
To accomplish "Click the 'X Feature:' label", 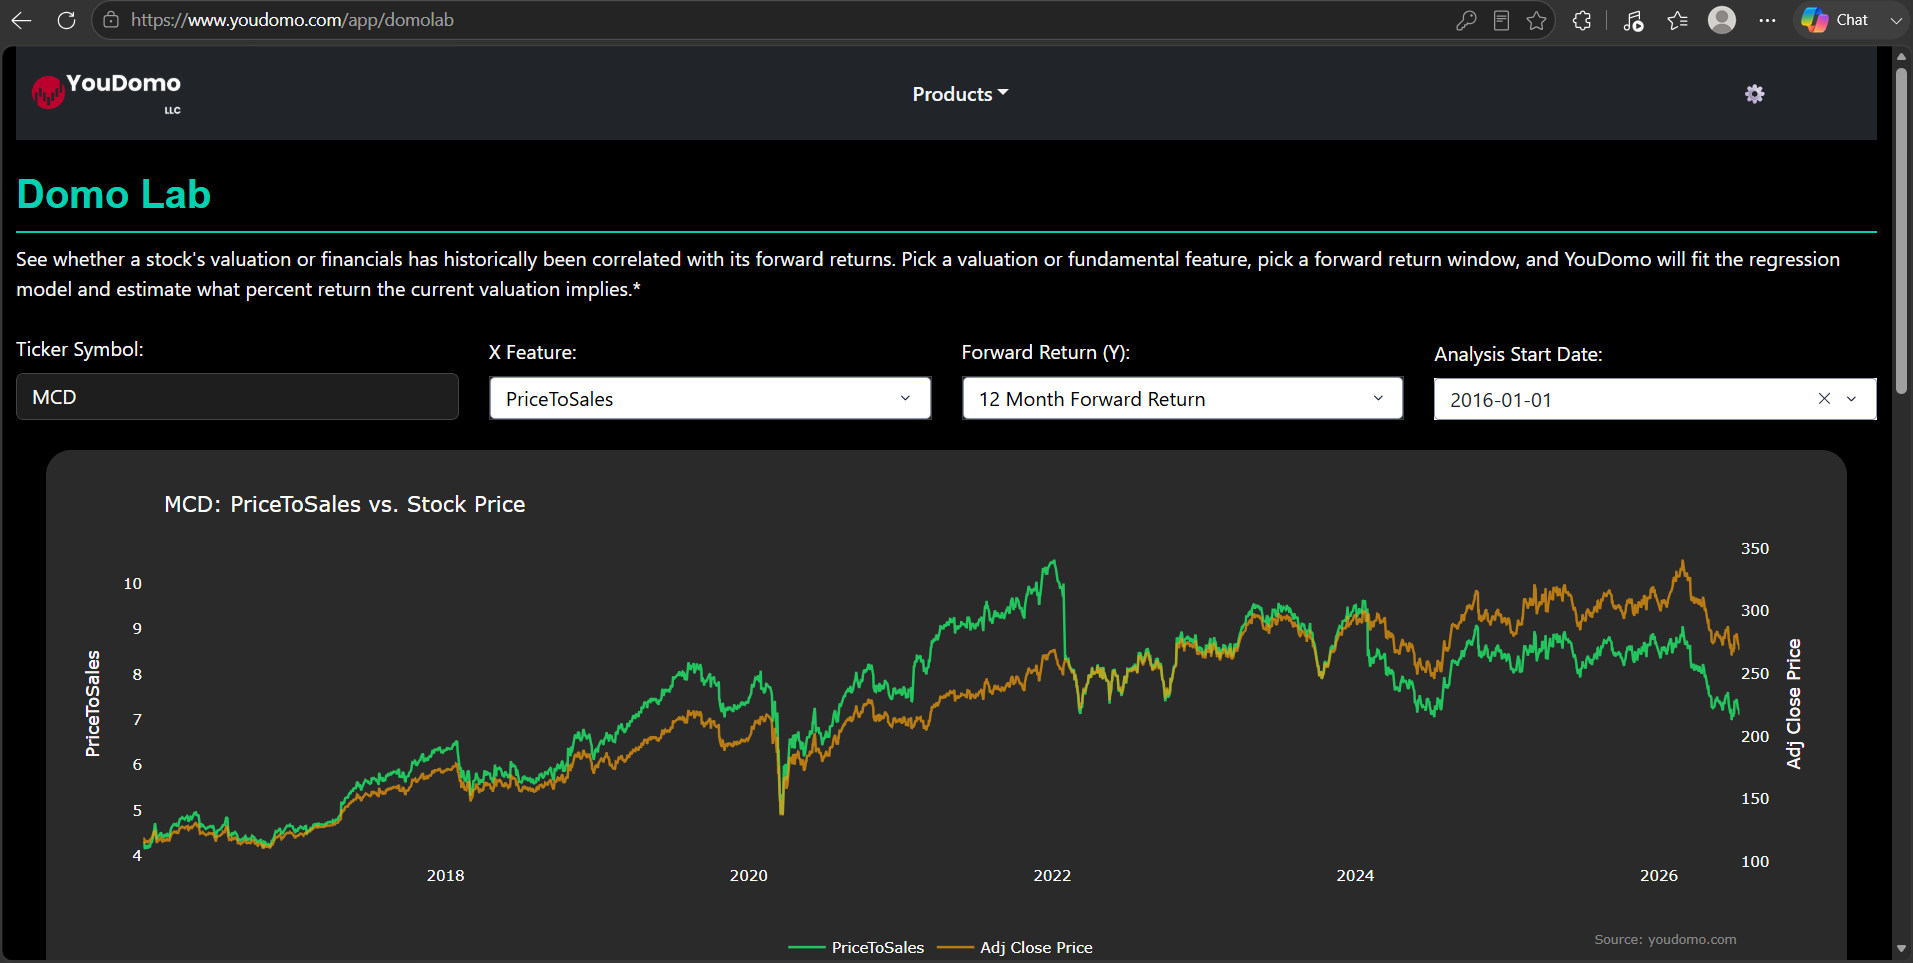I will (533, 352).
